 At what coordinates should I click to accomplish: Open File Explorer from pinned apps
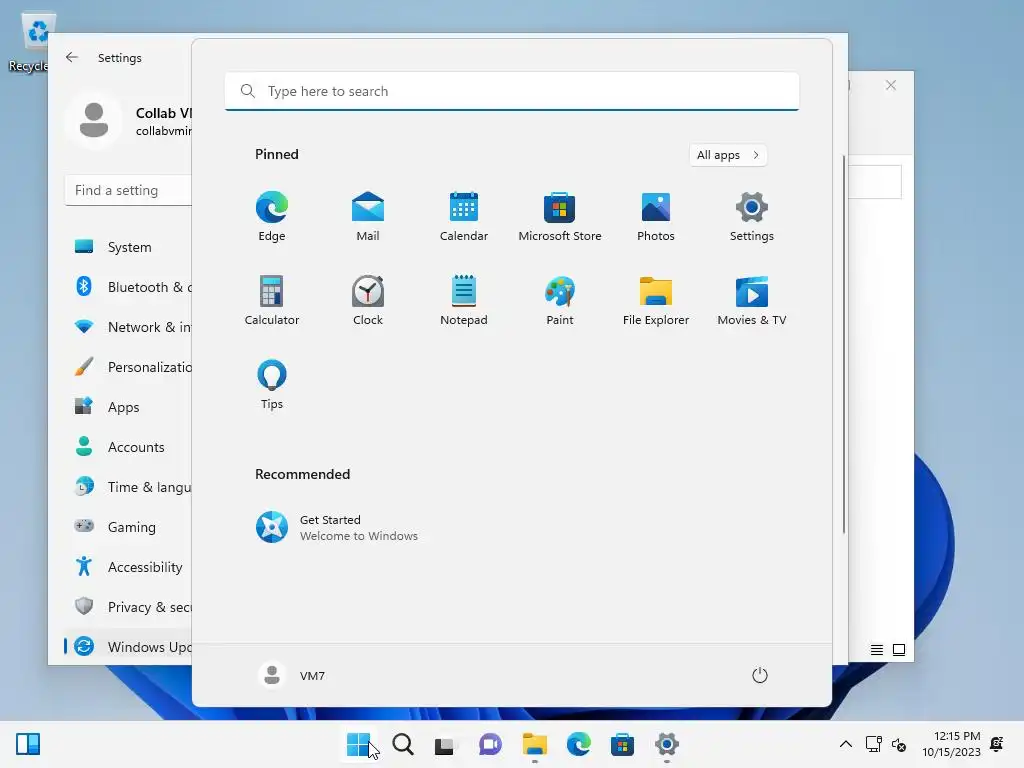tap(656, 300)
